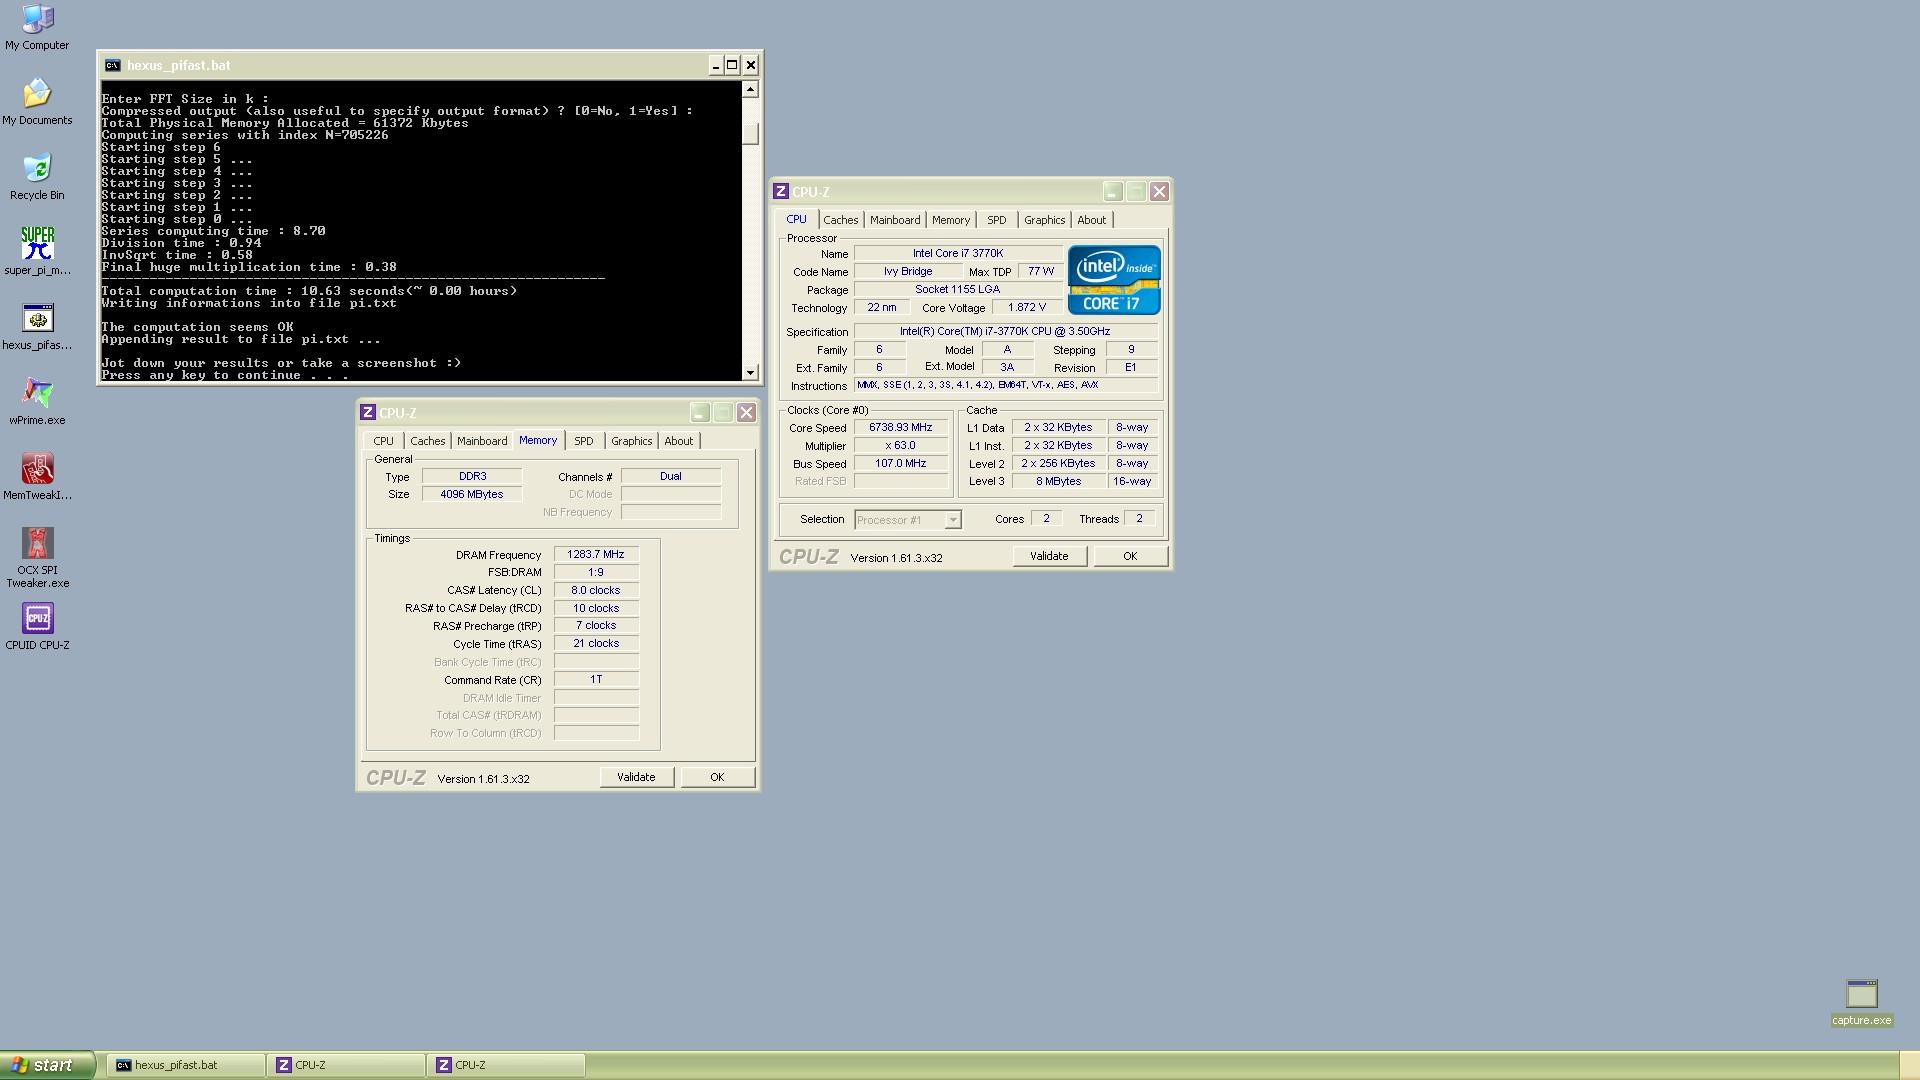The height and width of the screenshot is (1080, 1920).
Task: Click the memory Size 4096 MBytes field
Action: click(472, 494)
